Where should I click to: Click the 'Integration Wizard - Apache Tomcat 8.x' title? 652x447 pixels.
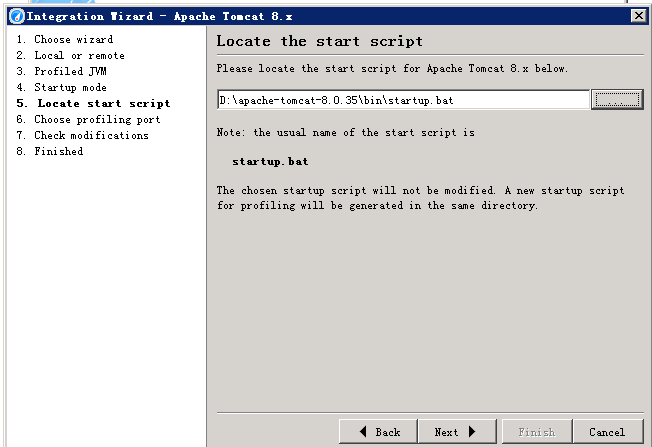click(160, 17)
